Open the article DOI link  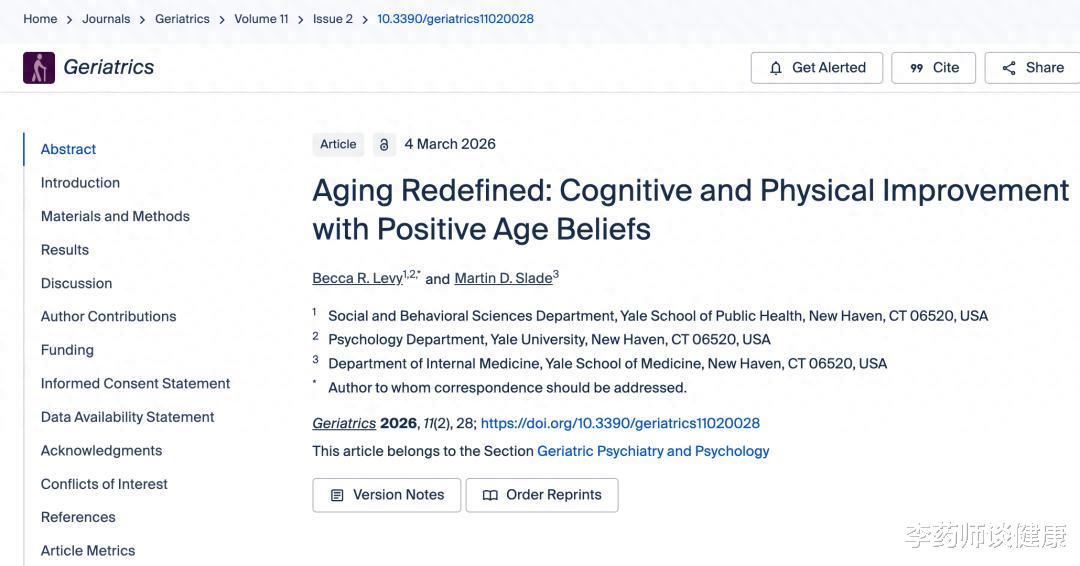coord(620,423)
